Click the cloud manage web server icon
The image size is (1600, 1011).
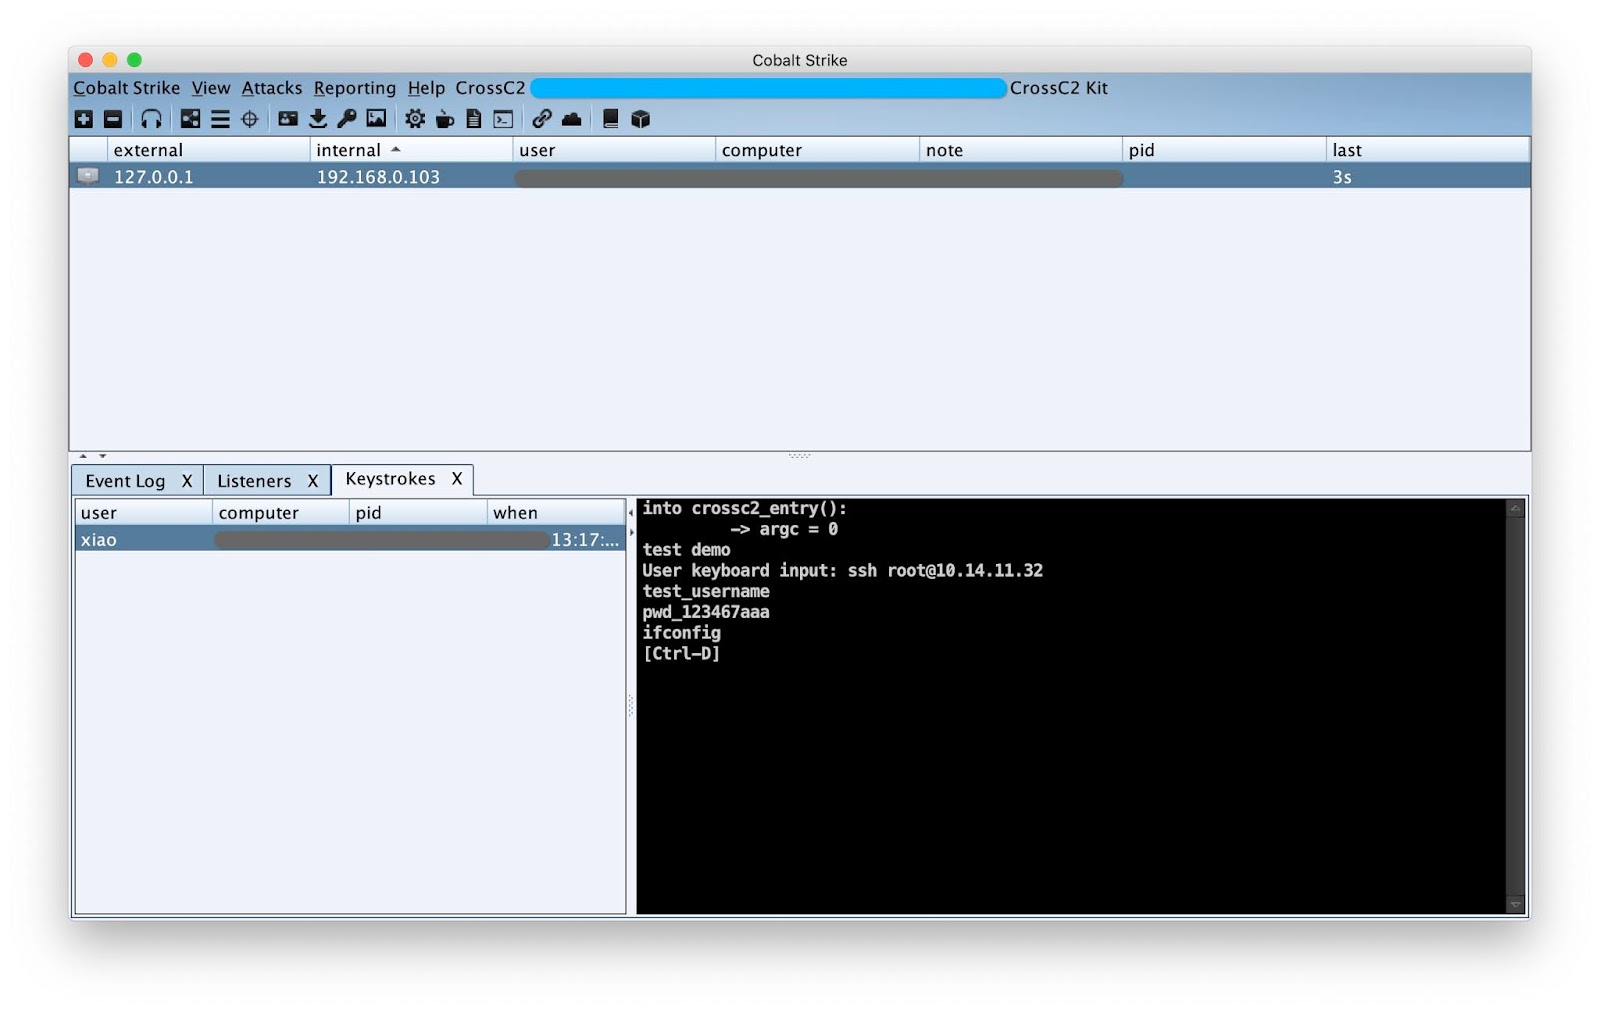[x=572, y=119]
